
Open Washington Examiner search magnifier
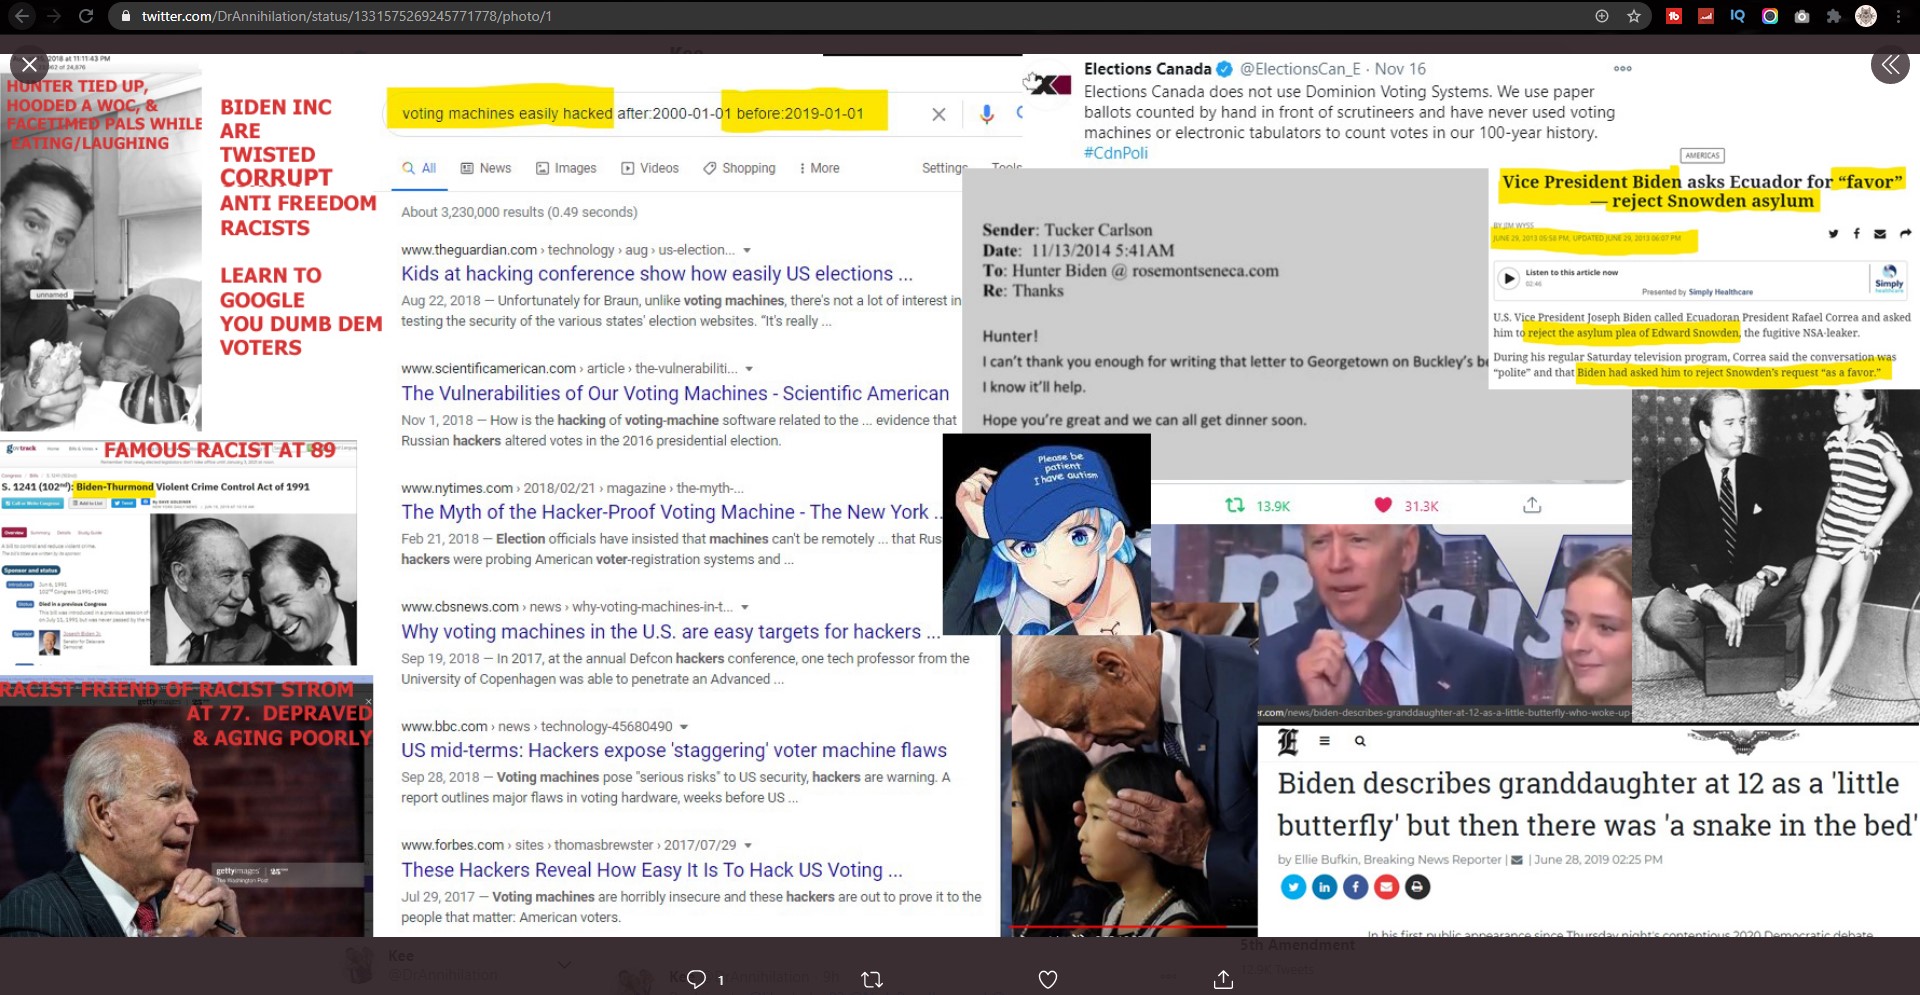point(1360,742)
